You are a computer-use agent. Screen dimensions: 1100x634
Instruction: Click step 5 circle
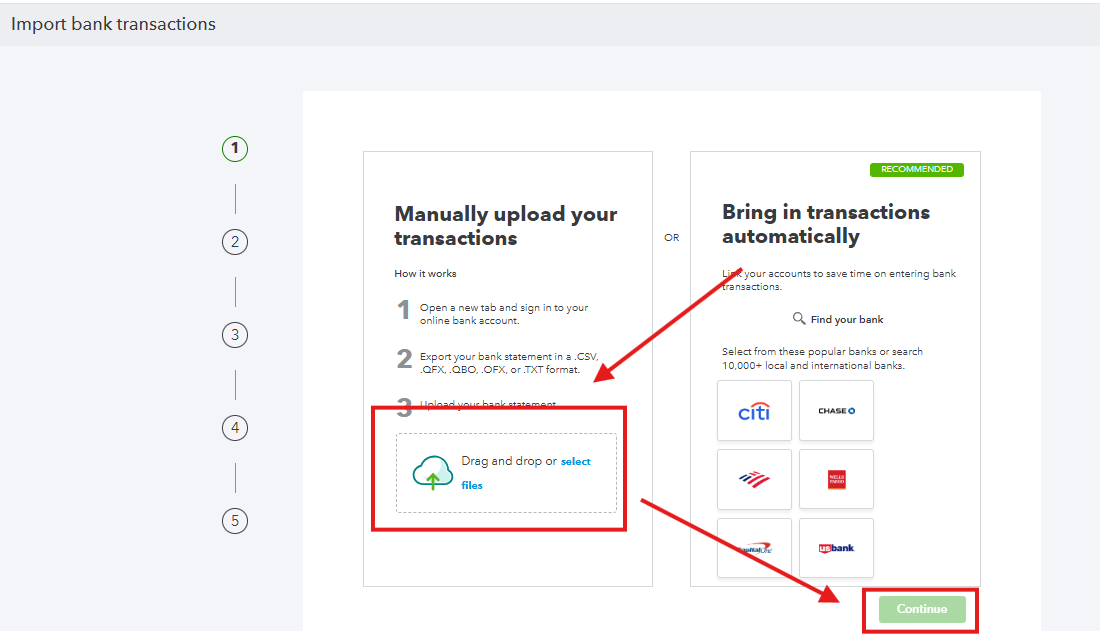click(x=235, y=521)
